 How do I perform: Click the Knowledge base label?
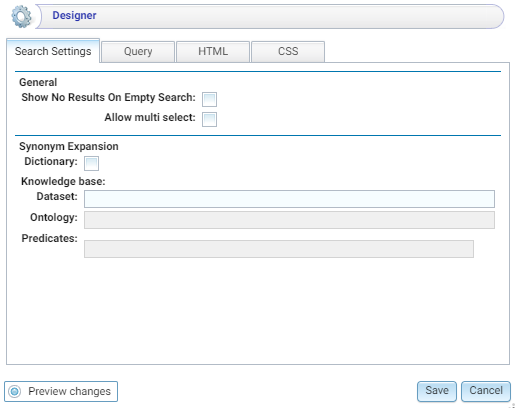coord(63,181)
